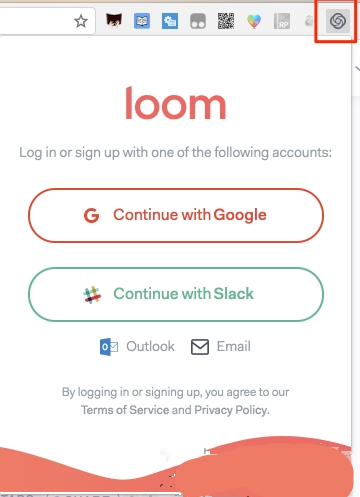360x497 pixels.
Task: Click the blue gear window extension icon
Action: pyautogui.click(x=170, y=21)
